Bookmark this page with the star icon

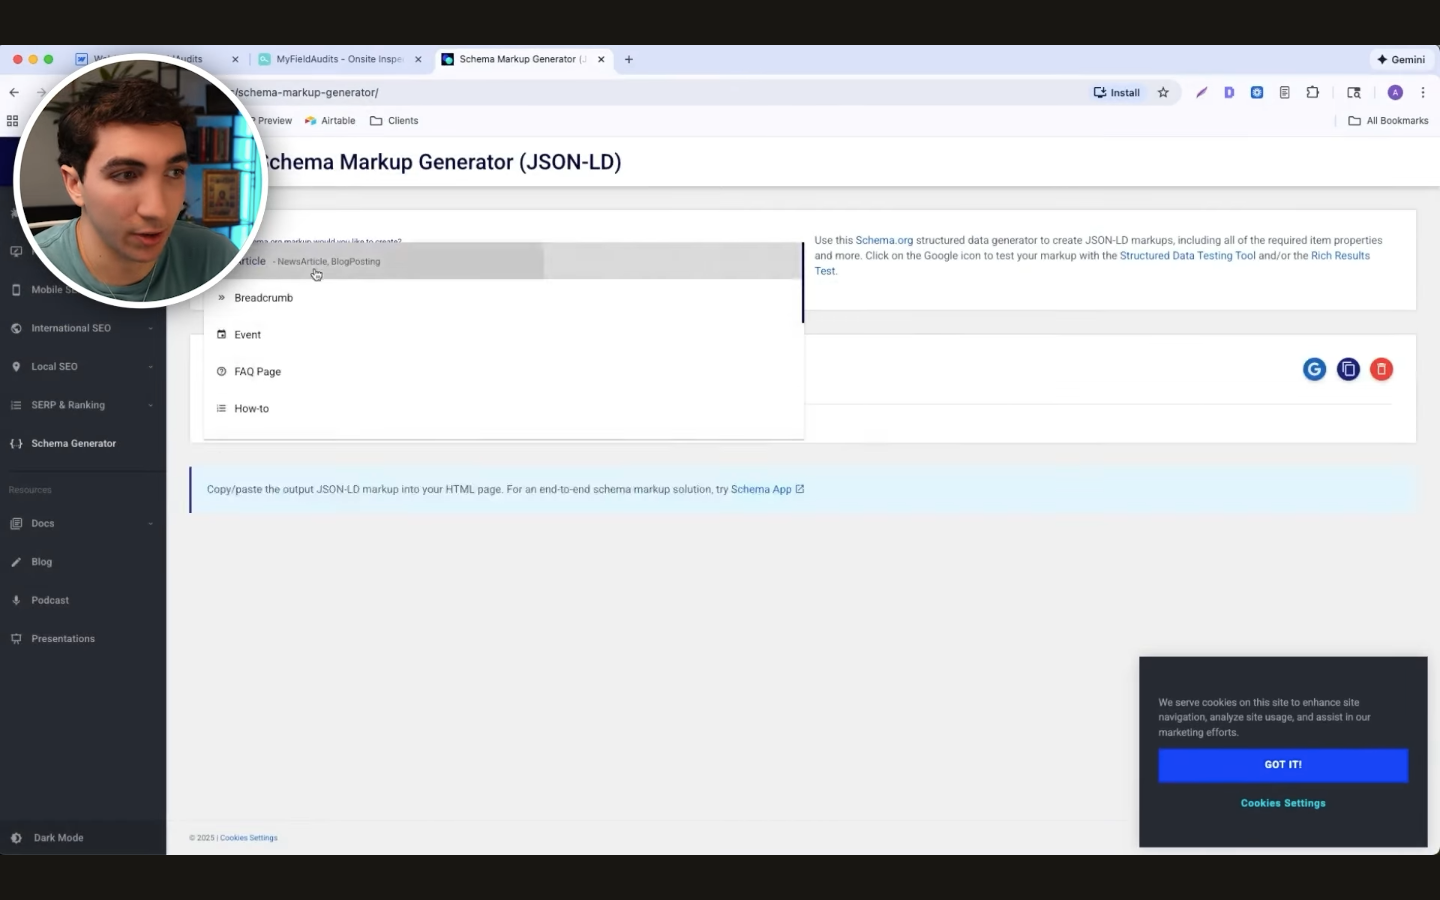click(1163, 92)
